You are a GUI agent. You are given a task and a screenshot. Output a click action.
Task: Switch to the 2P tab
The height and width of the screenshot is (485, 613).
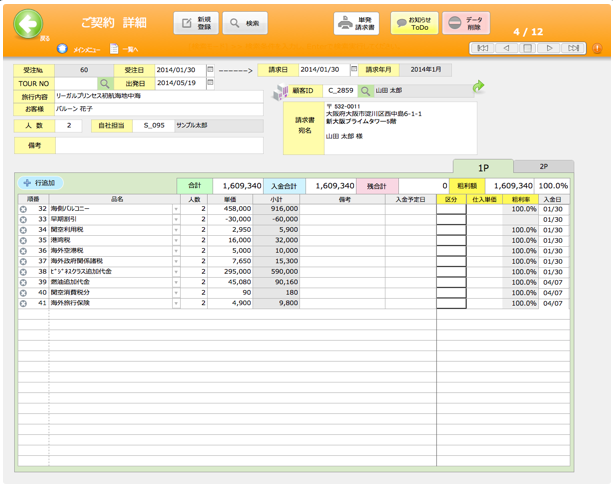pyautogui.click(x=543, y=166)
